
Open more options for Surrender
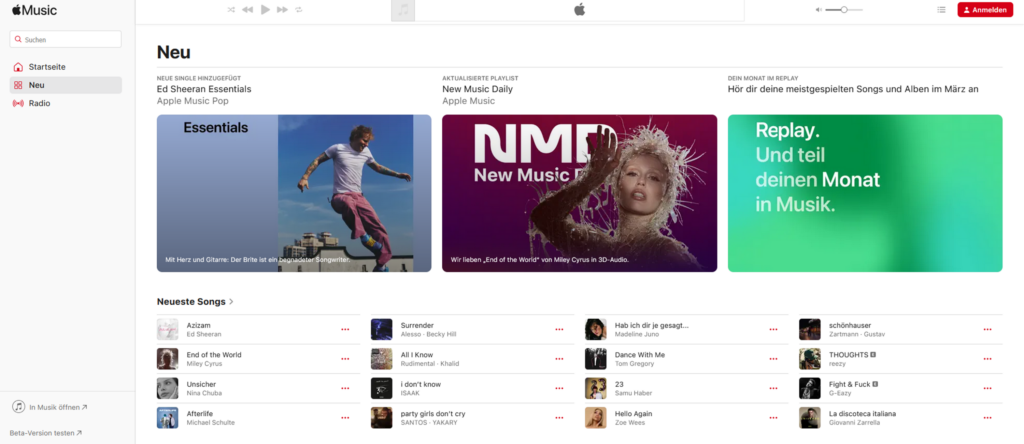[559, 330]
